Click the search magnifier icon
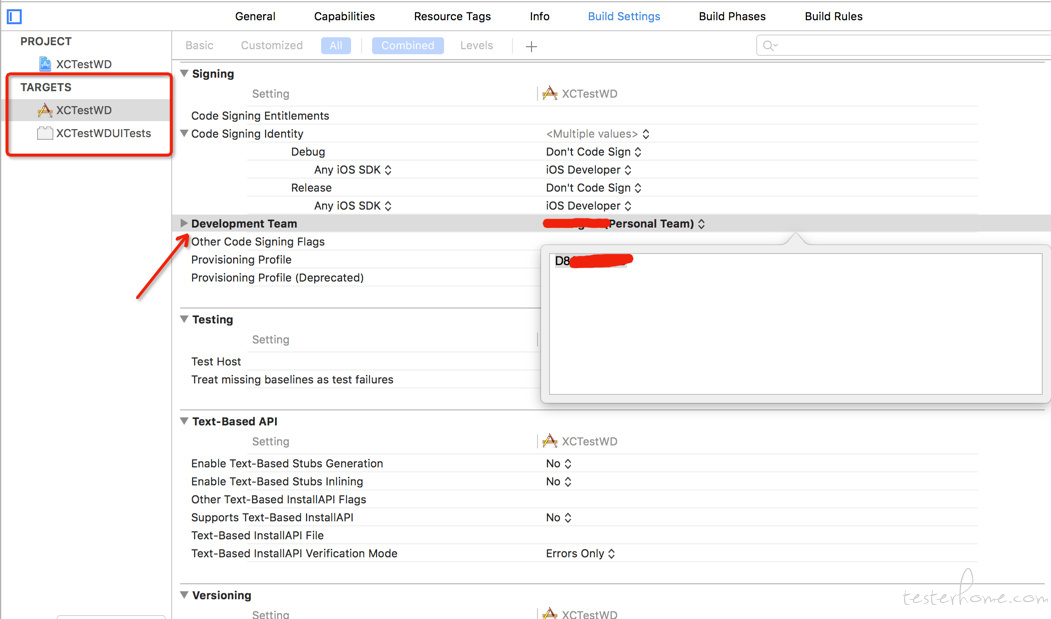Image resolution: width=1051 pixels, height=619 pixels. (x=769, y=46)
